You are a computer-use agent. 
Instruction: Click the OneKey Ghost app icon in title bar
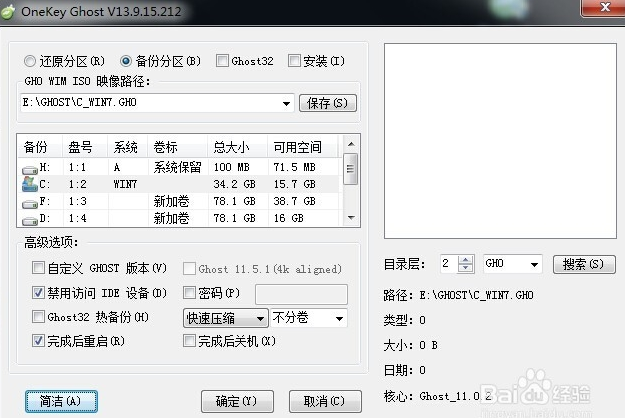click(8, 12)
